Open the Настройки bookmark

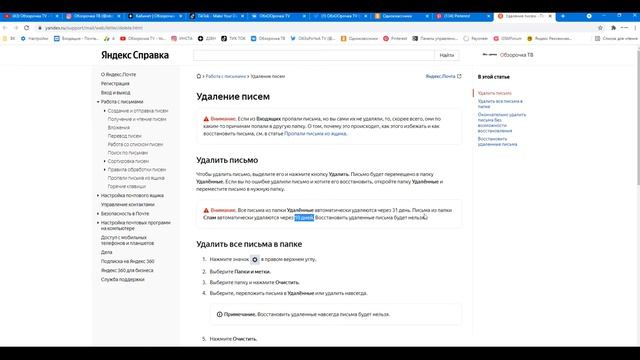coord(35,38)
